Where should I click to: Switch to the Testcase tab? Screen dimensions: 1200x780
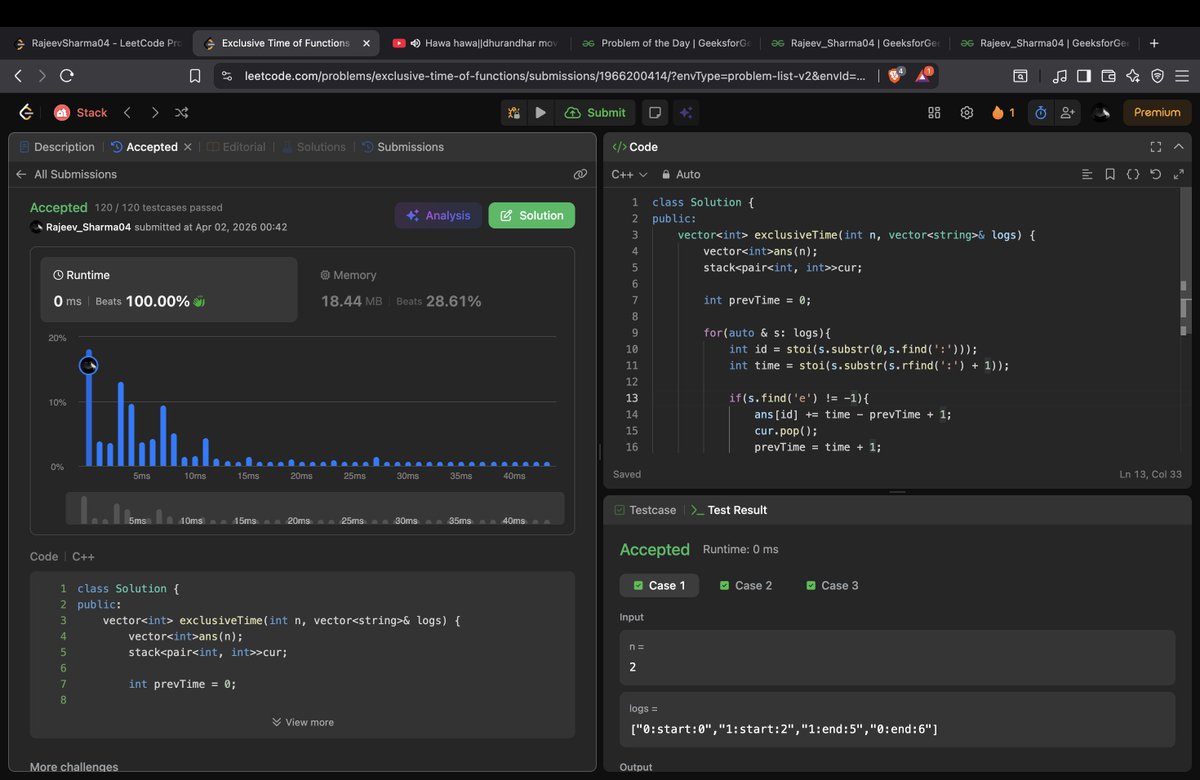(644, 510)
